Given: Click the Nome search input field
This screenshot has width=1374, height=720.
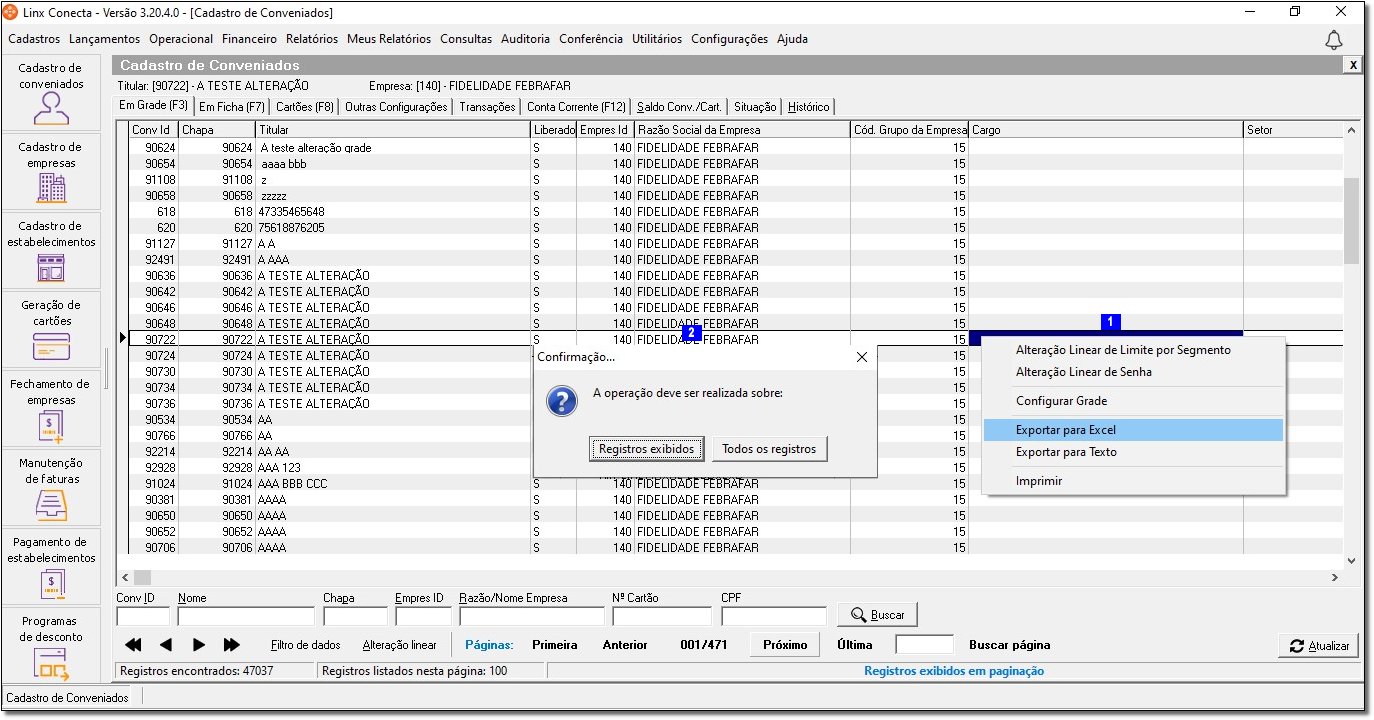Looking at the screenshot, I should pyautogui.click(x=245, y=616).
